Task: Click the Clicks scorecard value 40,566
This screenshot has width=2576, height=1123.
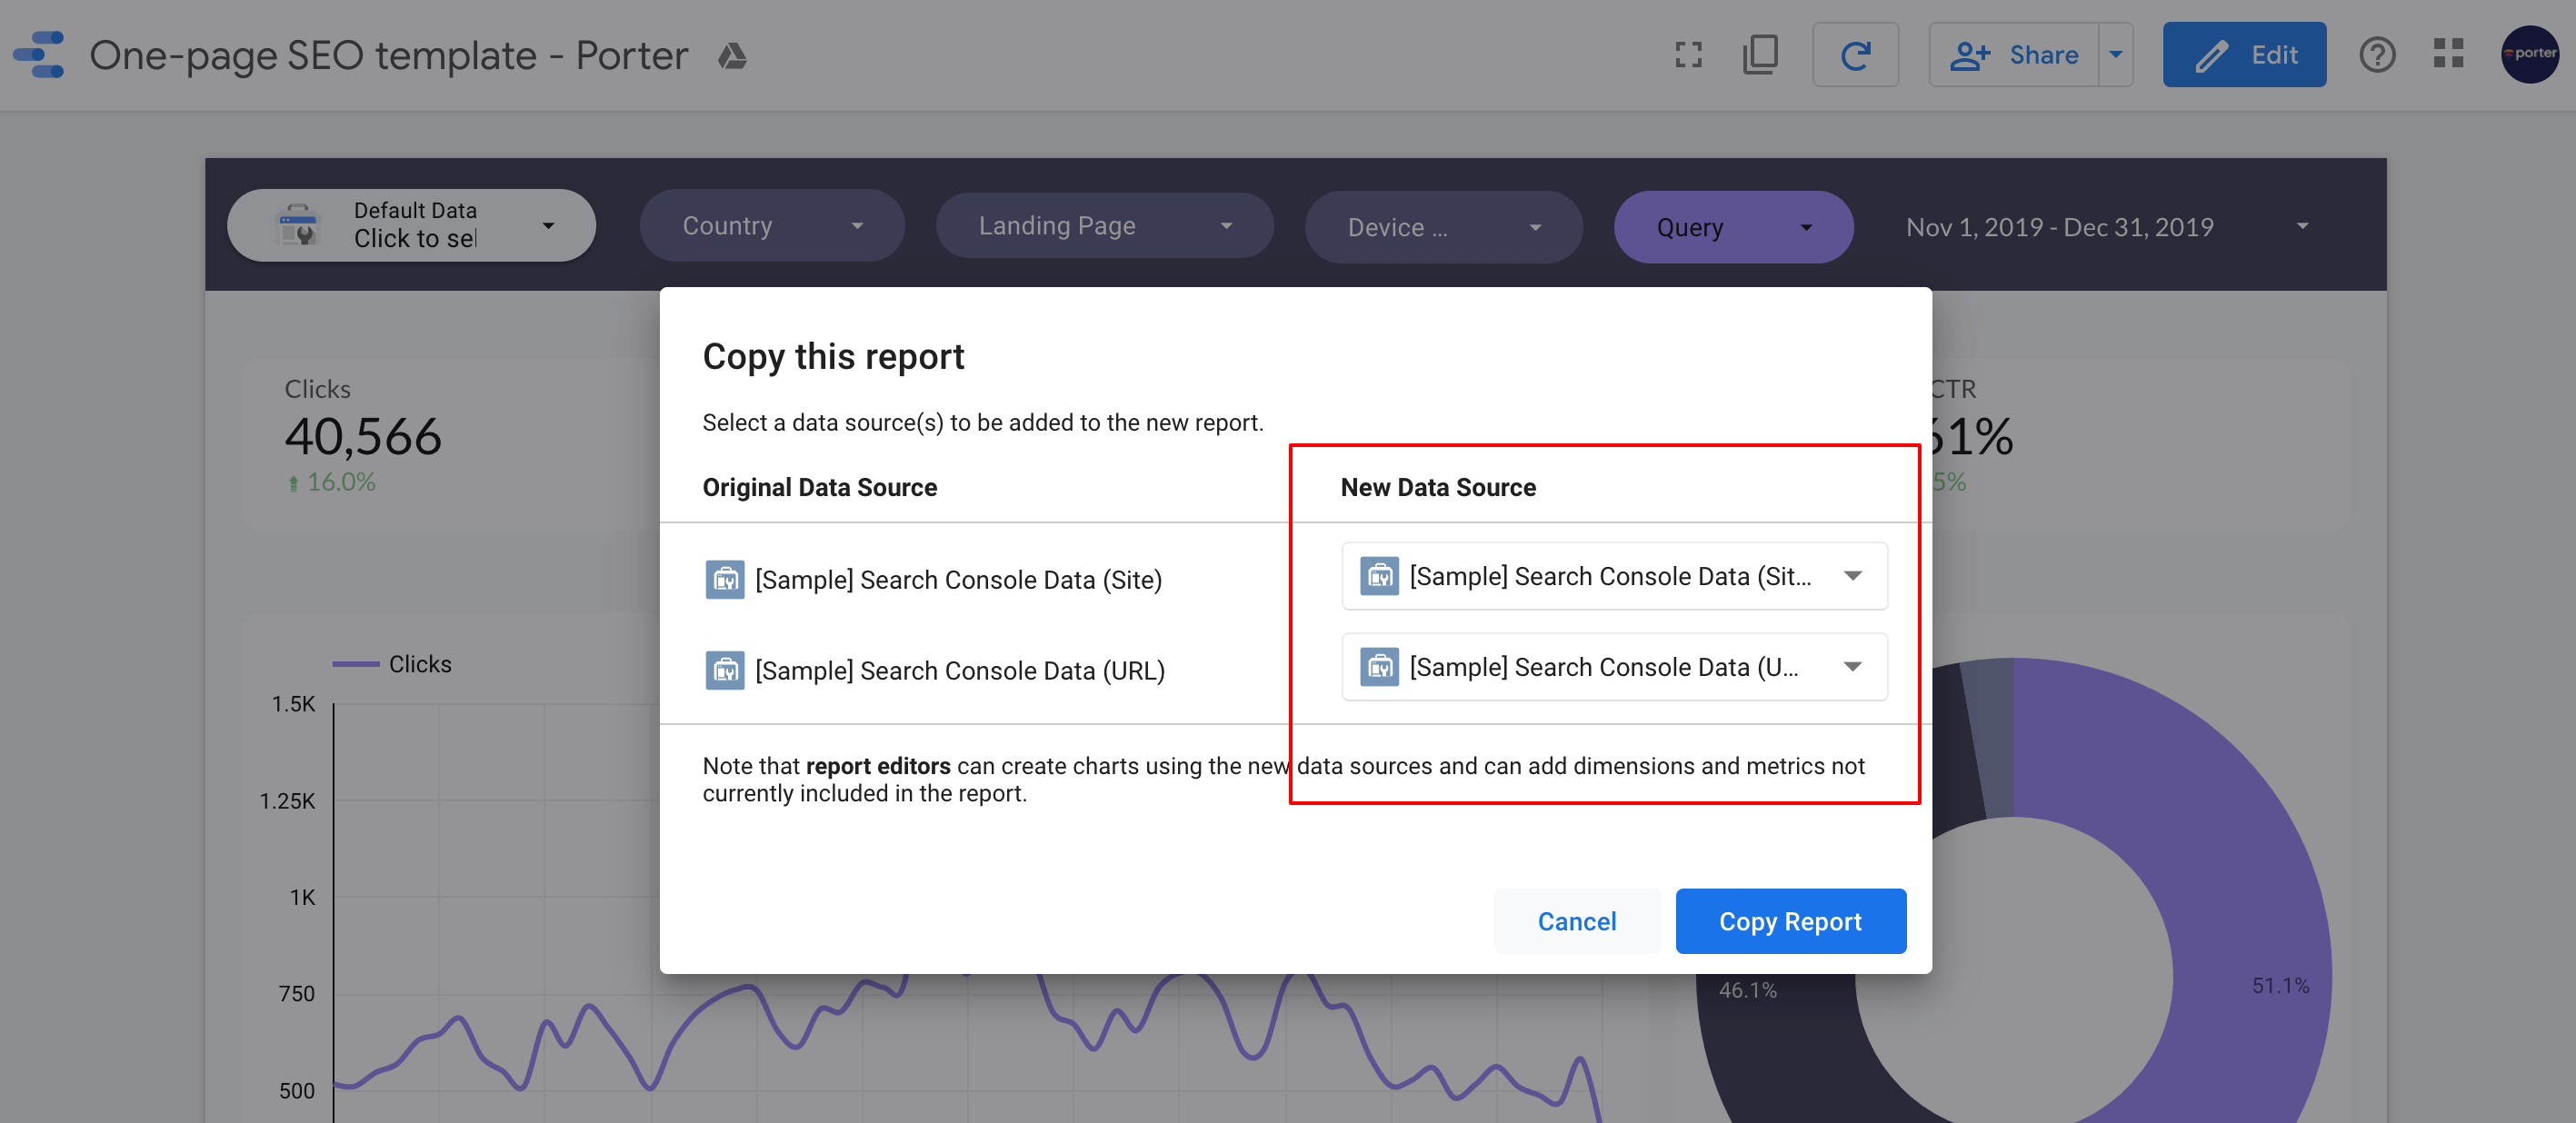Action: click(x=363, y=437)
